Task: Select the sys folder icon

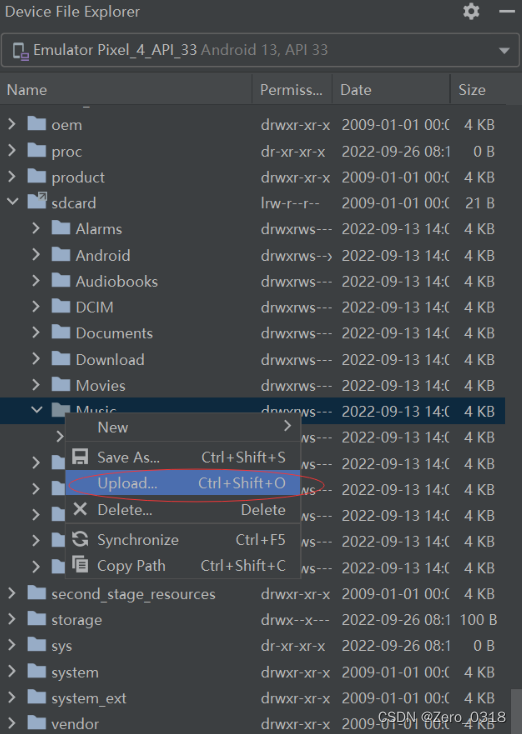Action: pos(37,645)
